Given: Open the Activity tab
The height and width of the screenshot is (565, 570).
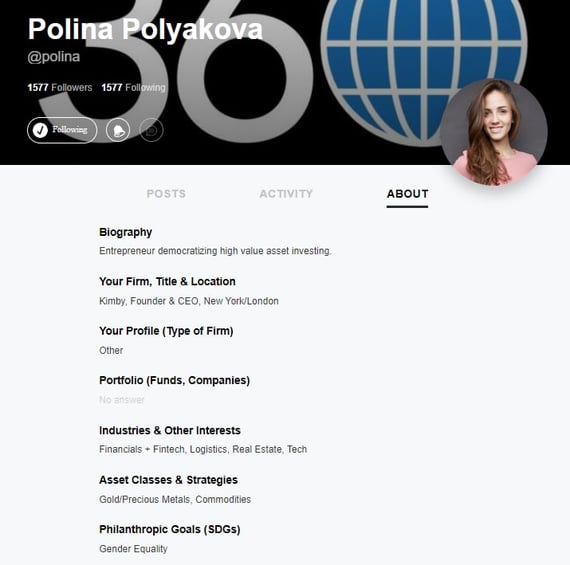Looking at the screenshot, I should 286,194.
